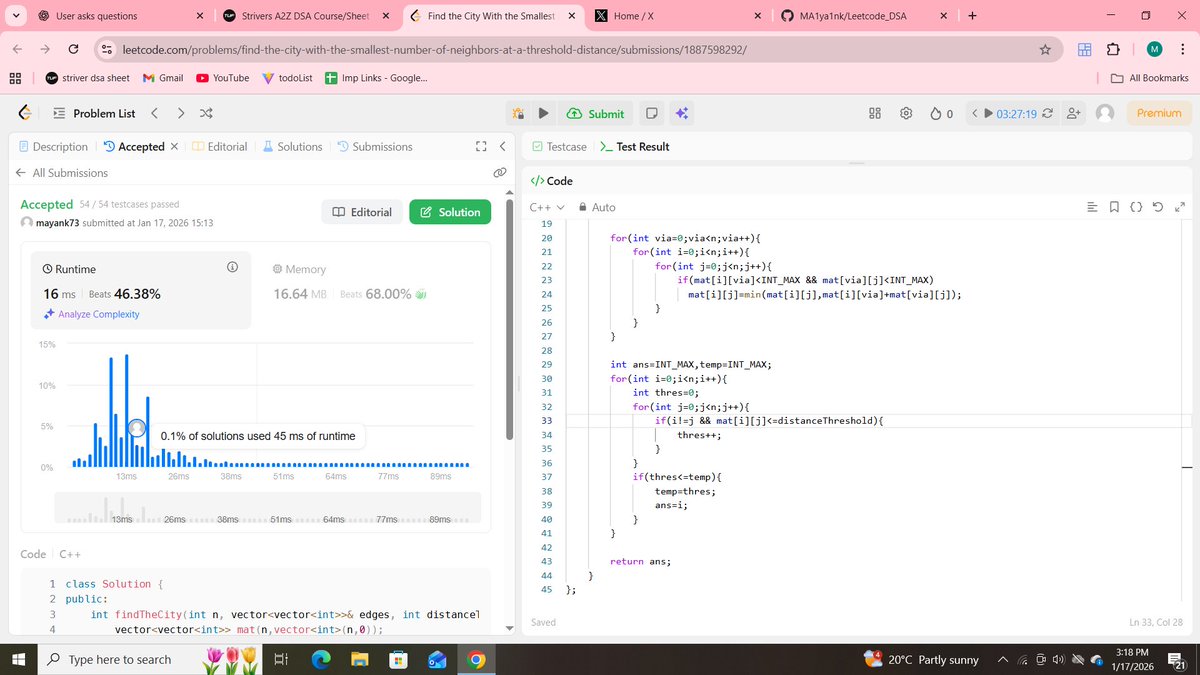The width and height of the screenshot is (1200, 675).
Task: Open the All Bookmarks folder
Action: point(1150,78)
